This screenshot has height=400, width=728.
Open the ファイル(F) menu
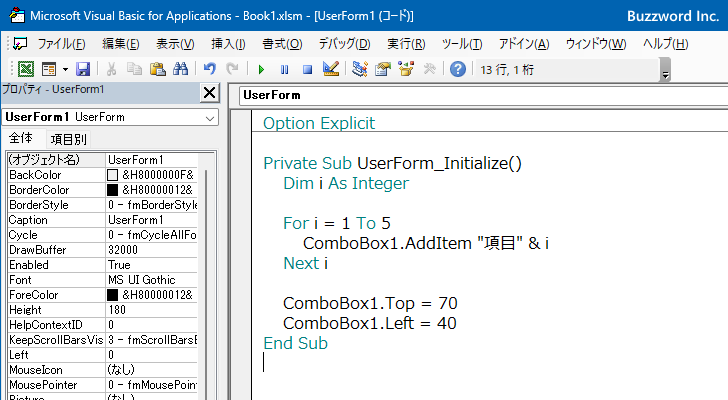pos(61,44)
